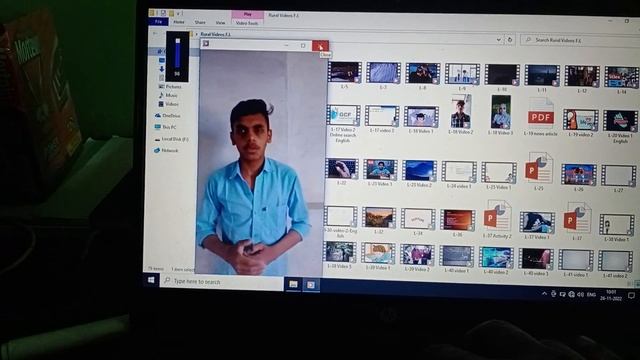Show hidden system tray icons

click(544, 293)
